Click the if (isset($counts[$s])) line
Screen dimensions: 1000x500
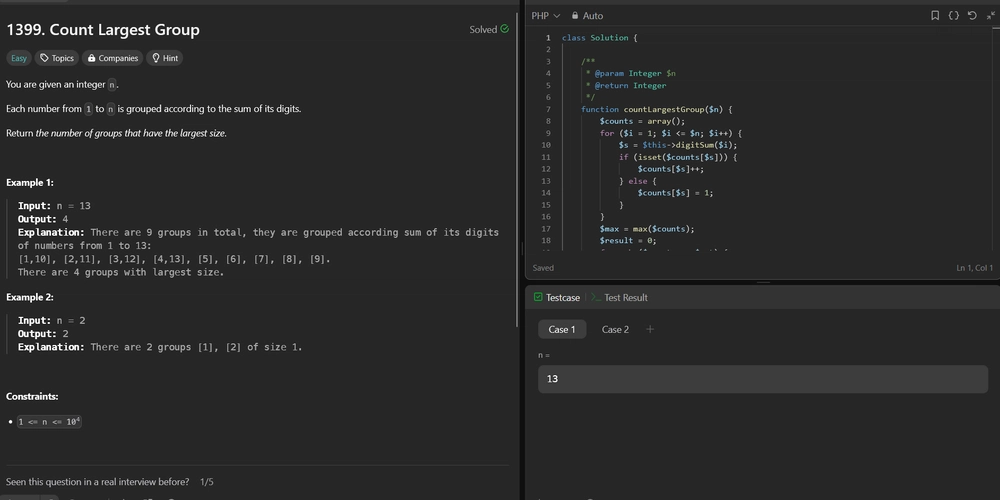pos(678,157)
